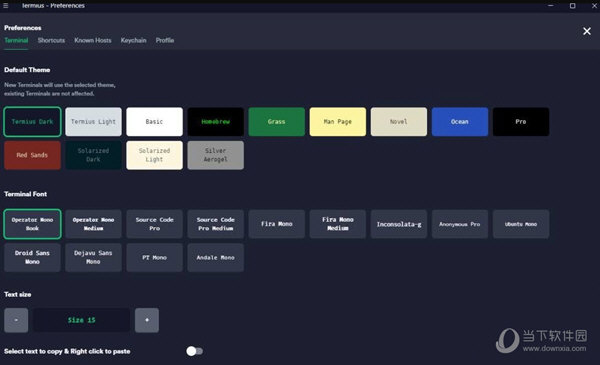Choose the Homebrew theme
The image size is (600, 365).
pyautogui.click(x=215, y=122)
